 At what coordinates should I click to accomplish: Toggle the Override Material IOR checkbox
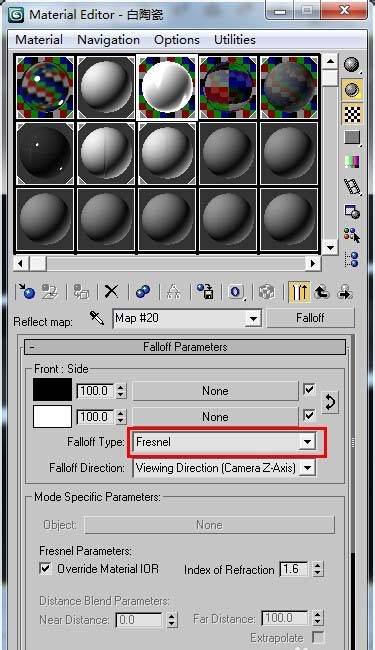pos(45,568)
